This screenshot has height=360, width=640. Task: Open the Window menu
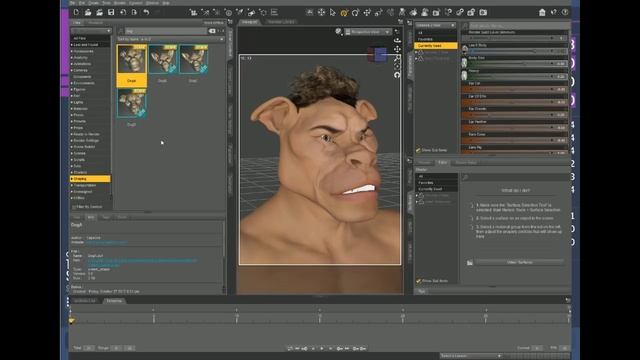click(152, 3)
